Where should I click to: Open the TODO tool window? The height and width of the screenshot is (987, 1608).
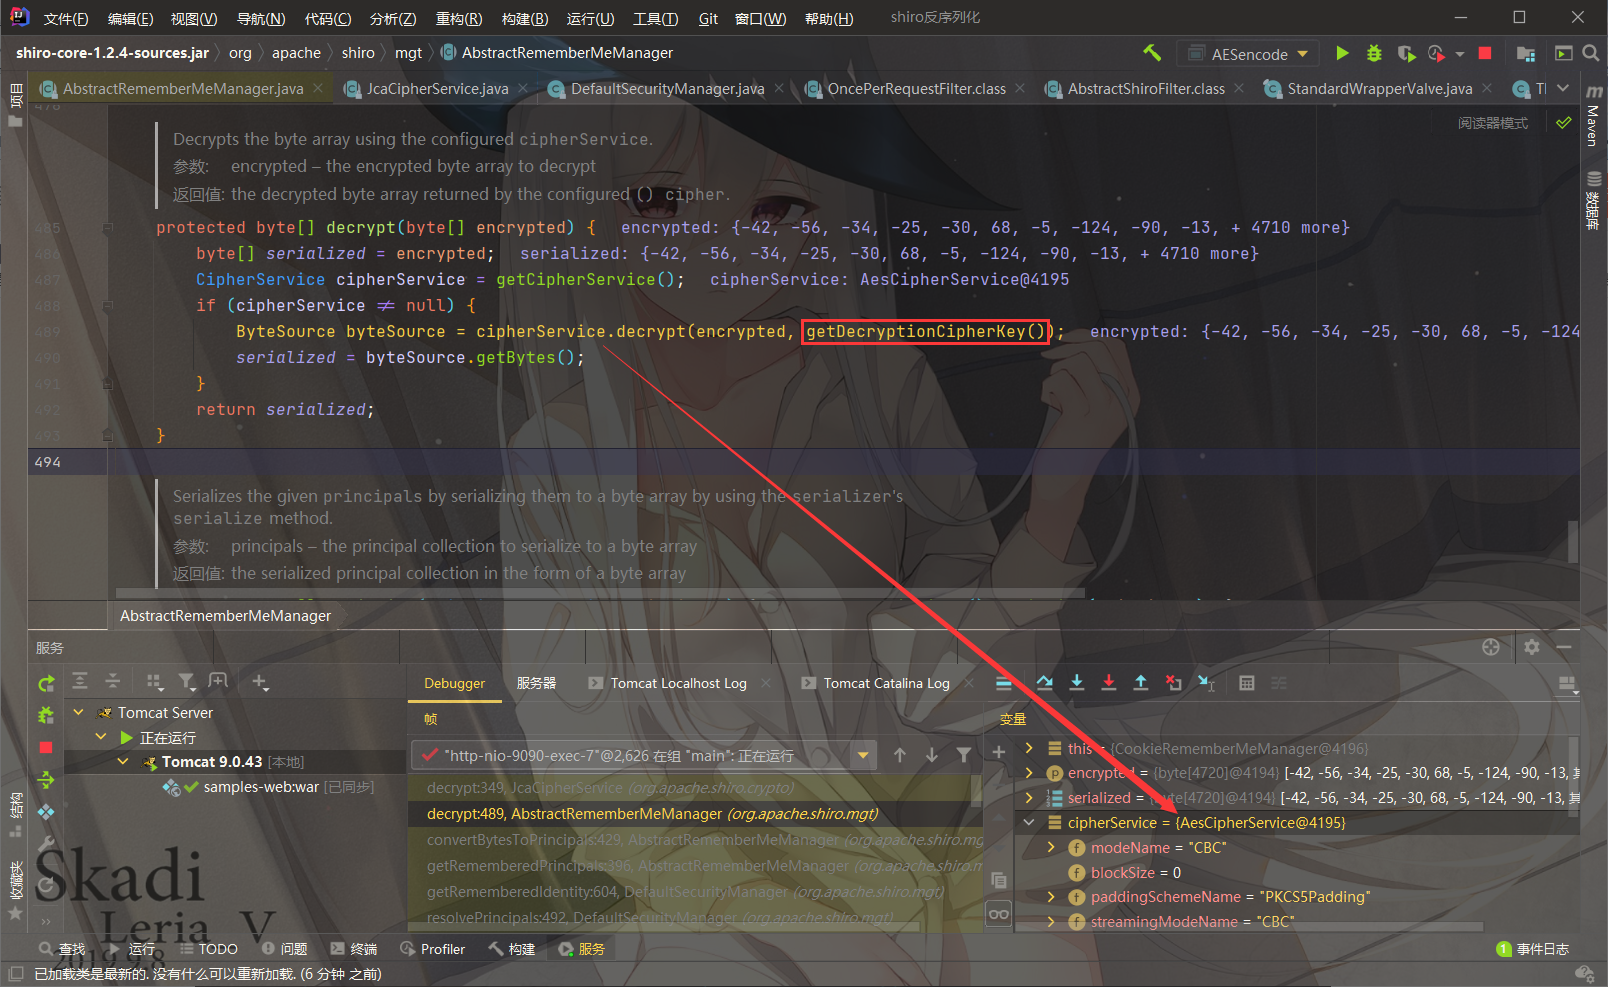(208, 949)
